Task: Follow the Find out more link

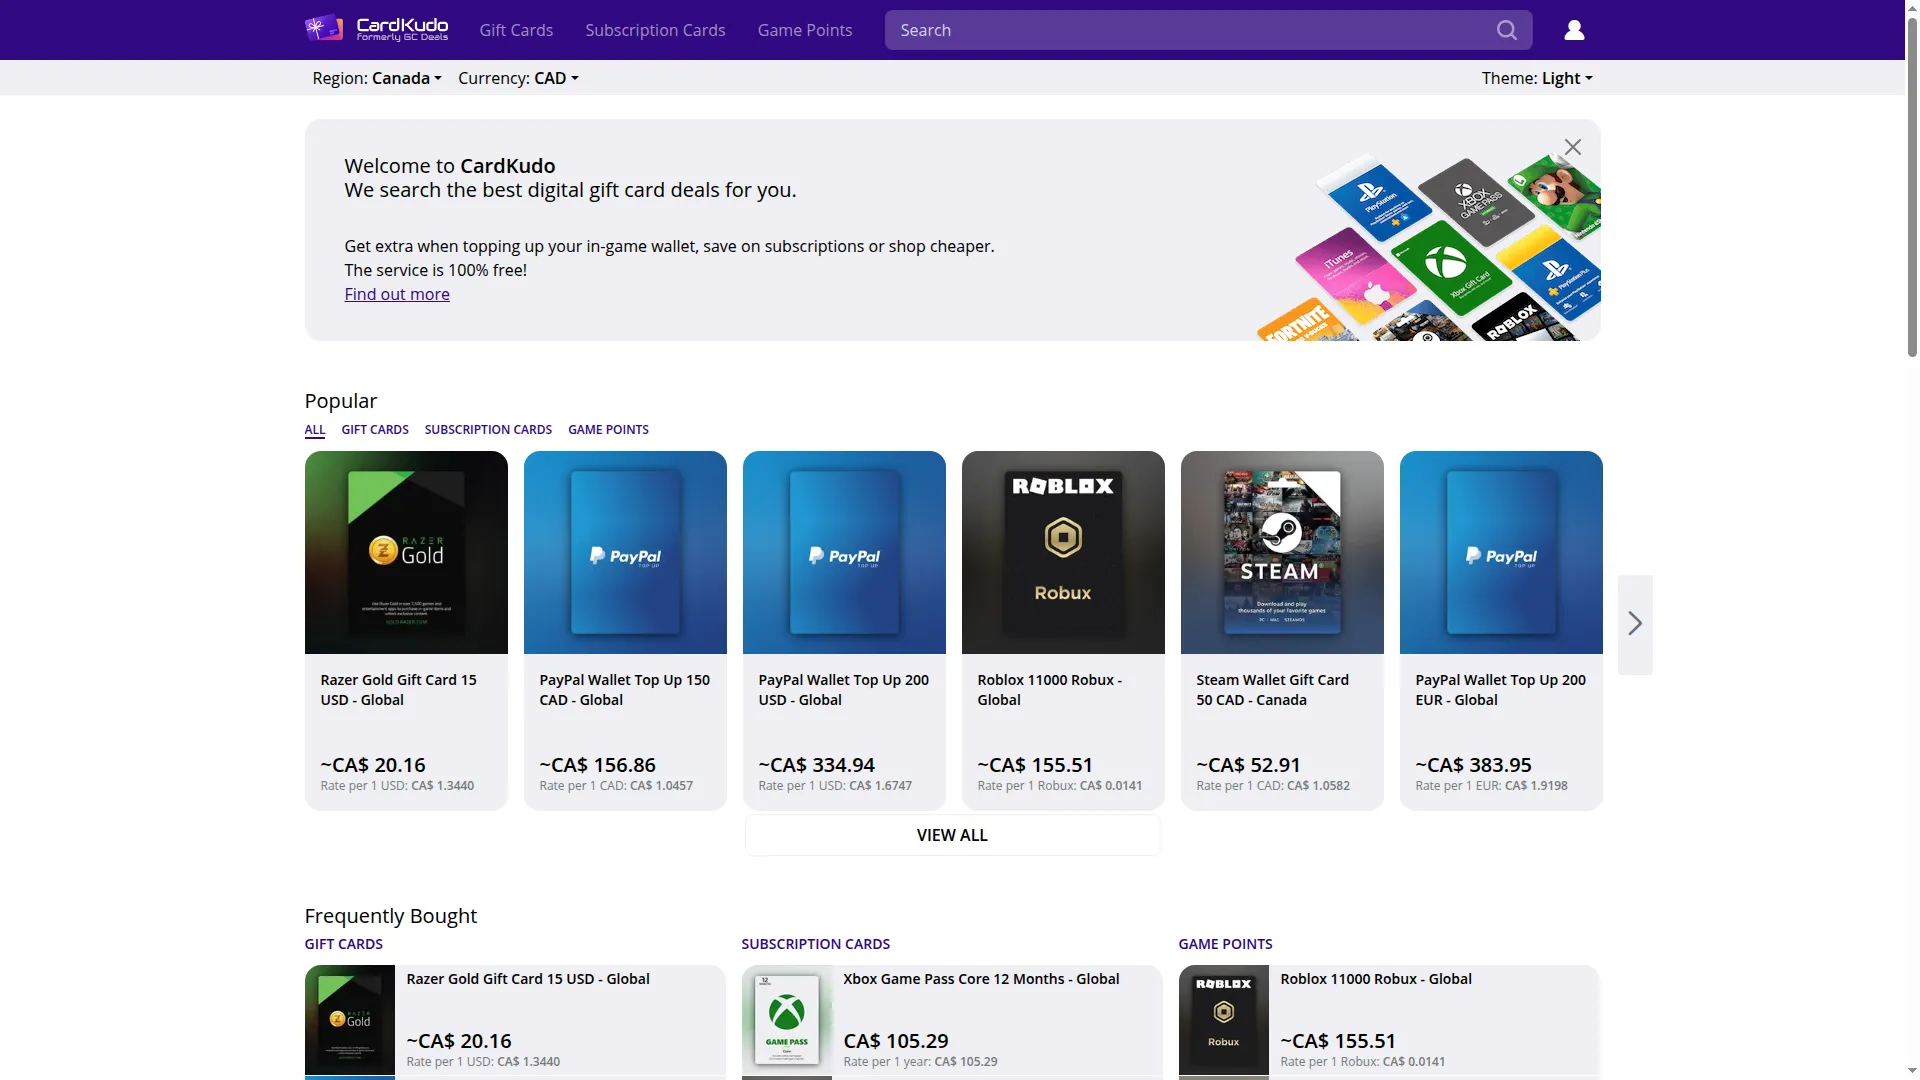Action: tap(397, 294)
